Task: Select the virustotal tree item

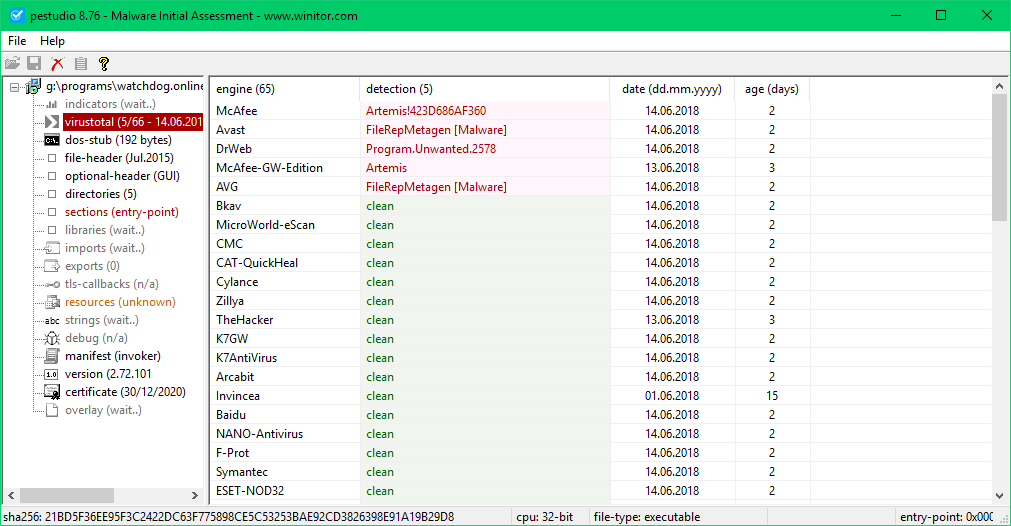Action: [x=133, y=122]
